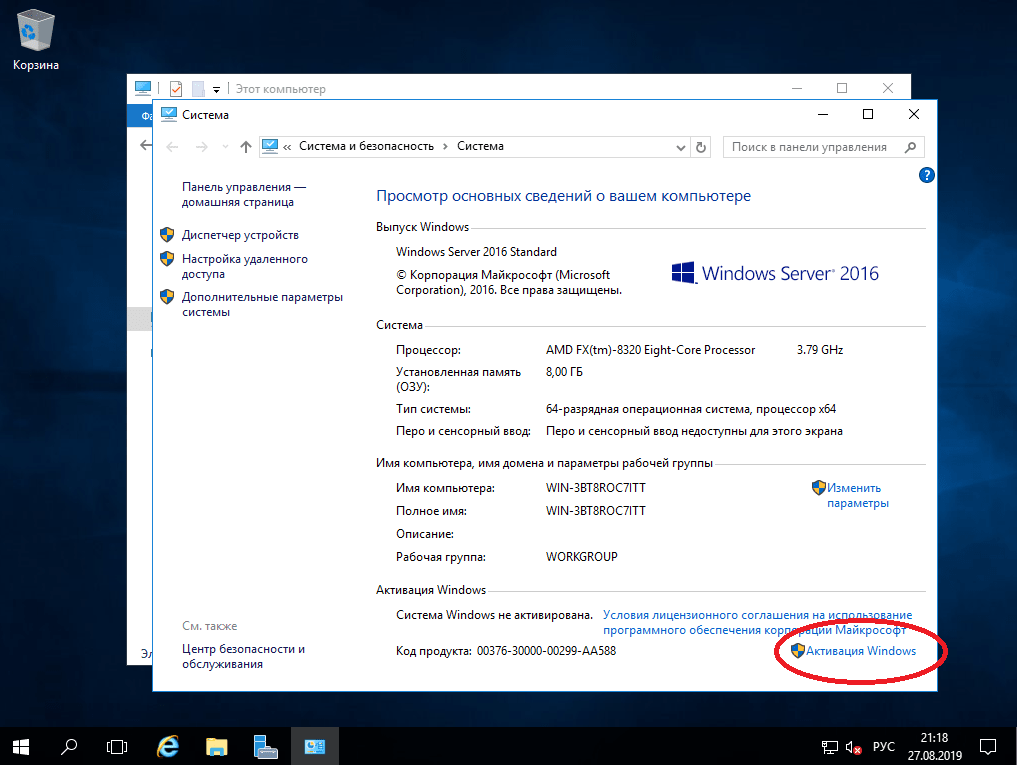Screen dimensions: 1017x765
Task: Open the Windows Start menu
Action: (22, 745)
